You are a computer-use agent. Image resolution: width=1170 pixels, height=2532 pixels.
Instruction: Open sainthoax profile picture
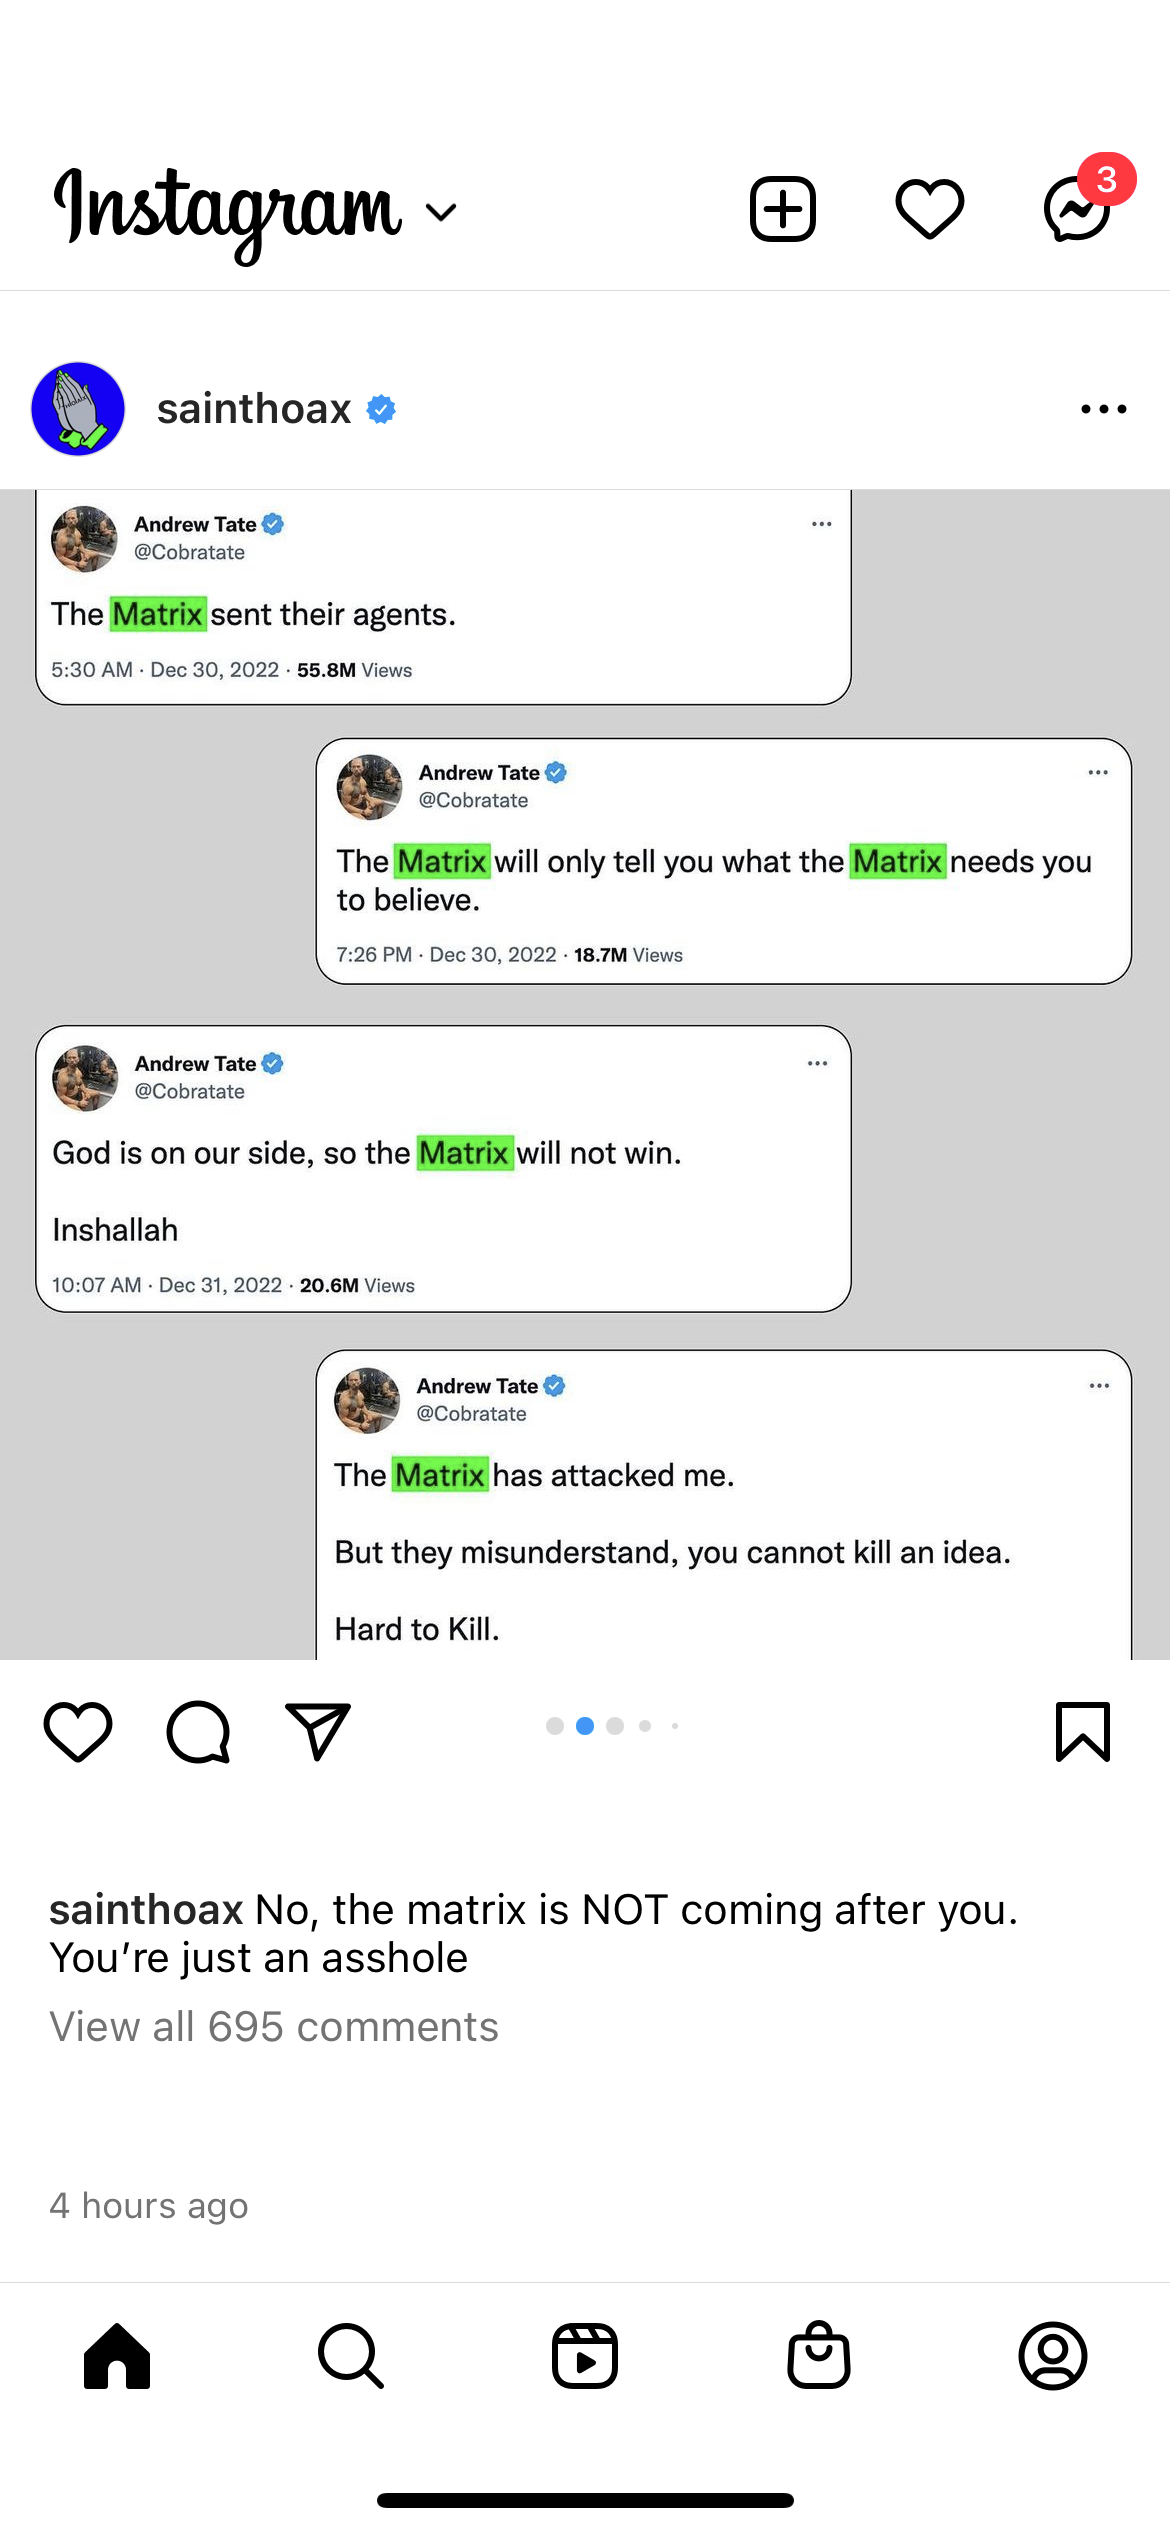coord(78,409)
